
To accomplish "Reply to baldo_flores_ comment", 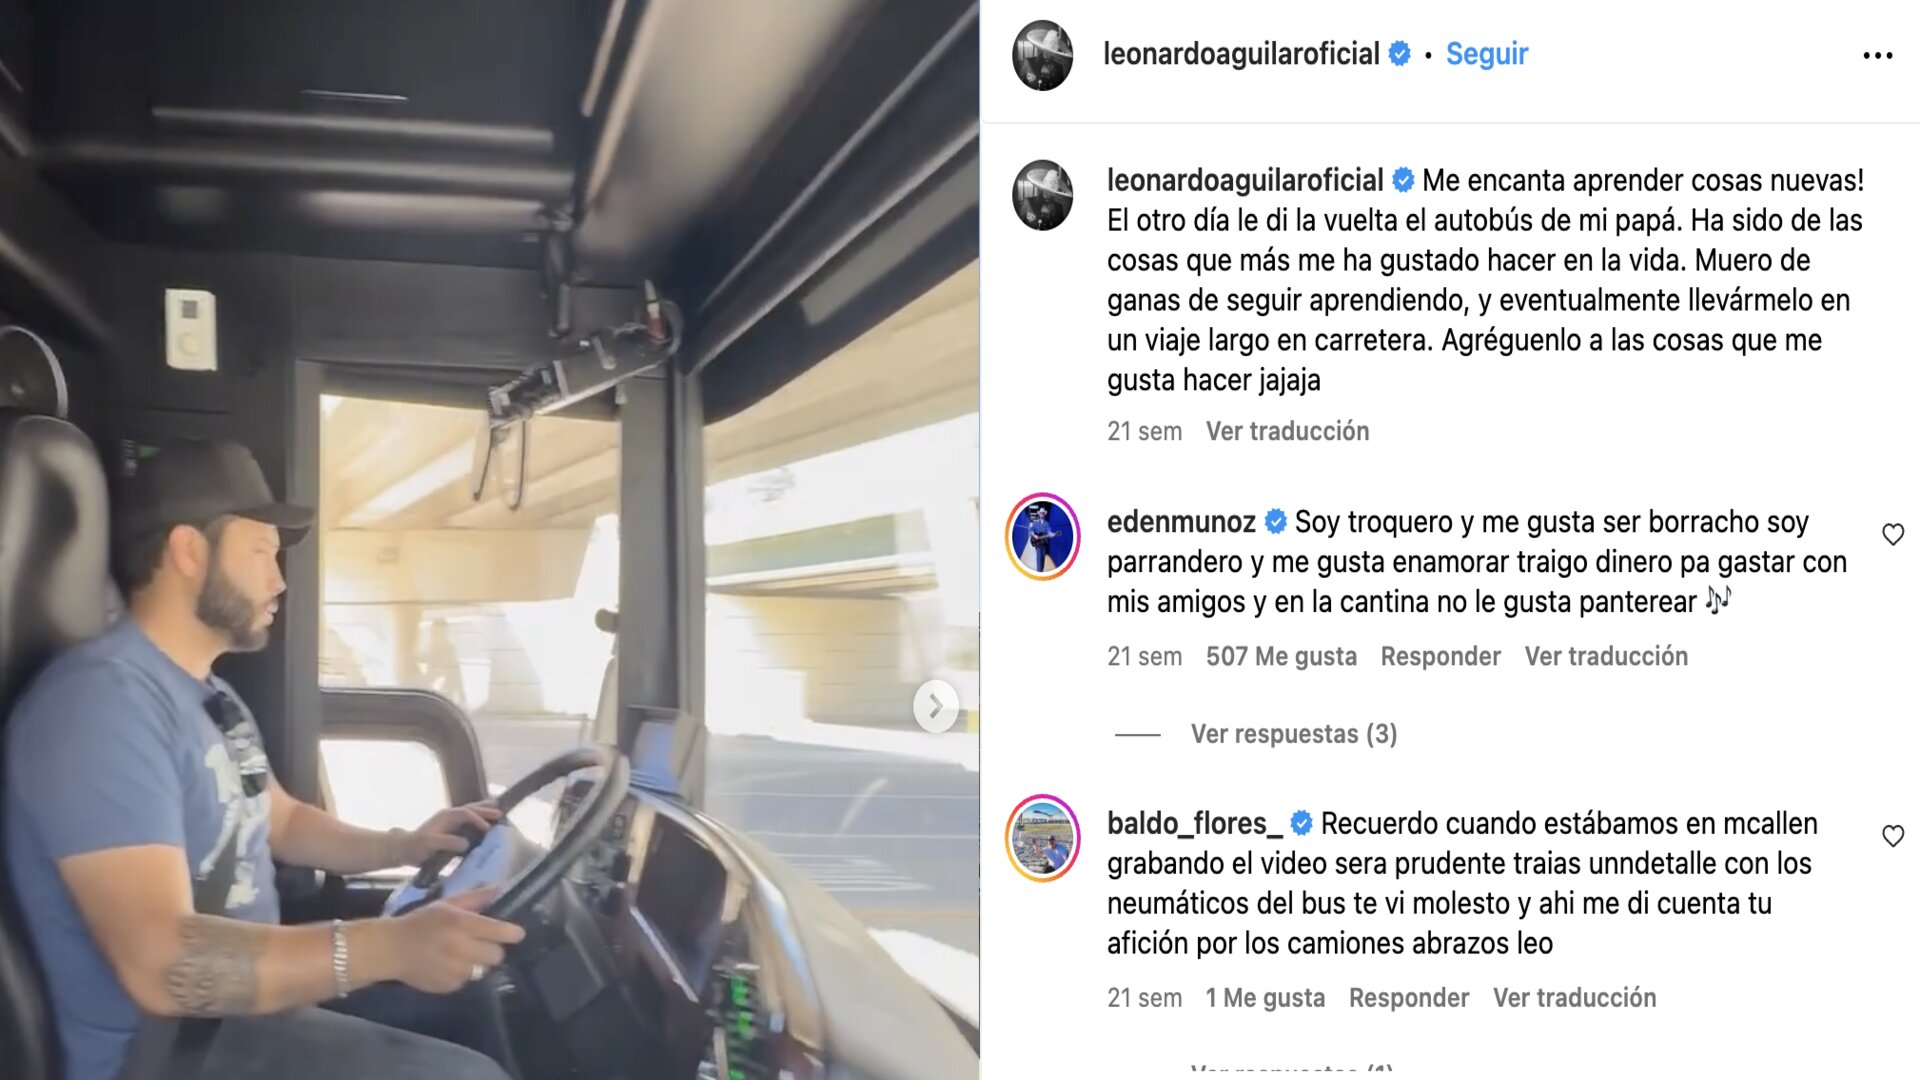I will coord(1408,998).
